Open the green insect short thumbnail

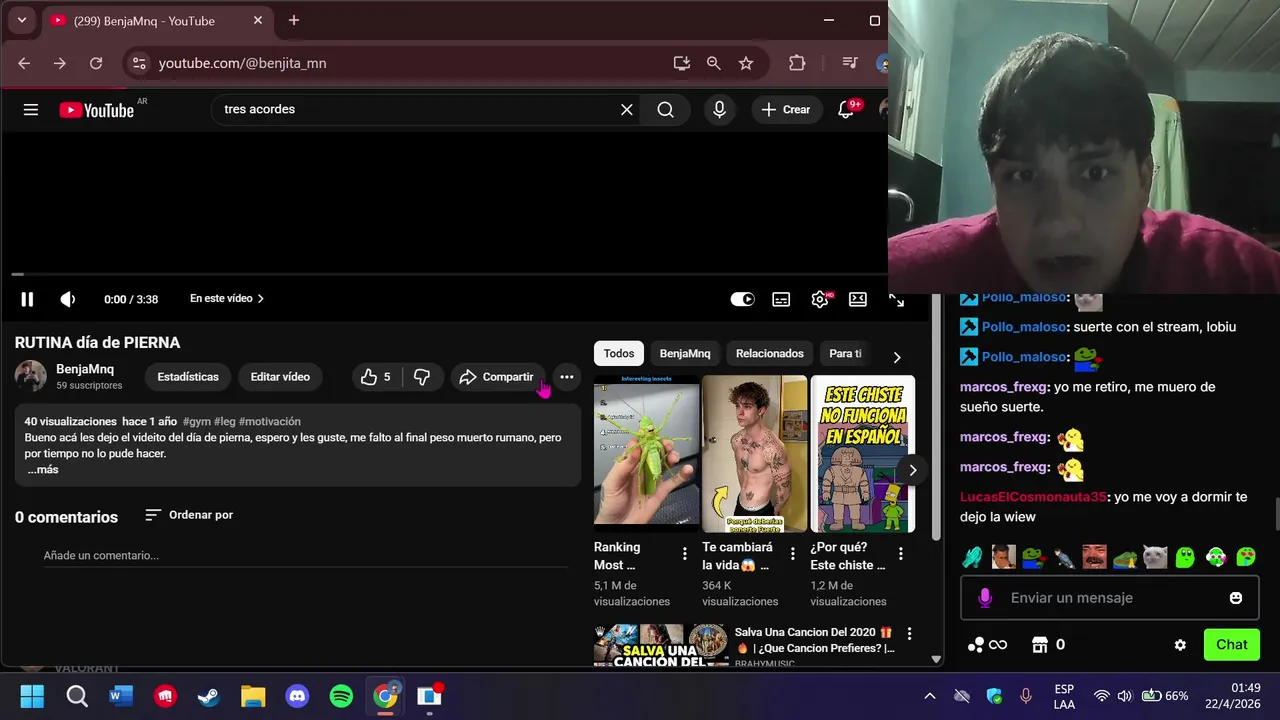tap(647, 454)
